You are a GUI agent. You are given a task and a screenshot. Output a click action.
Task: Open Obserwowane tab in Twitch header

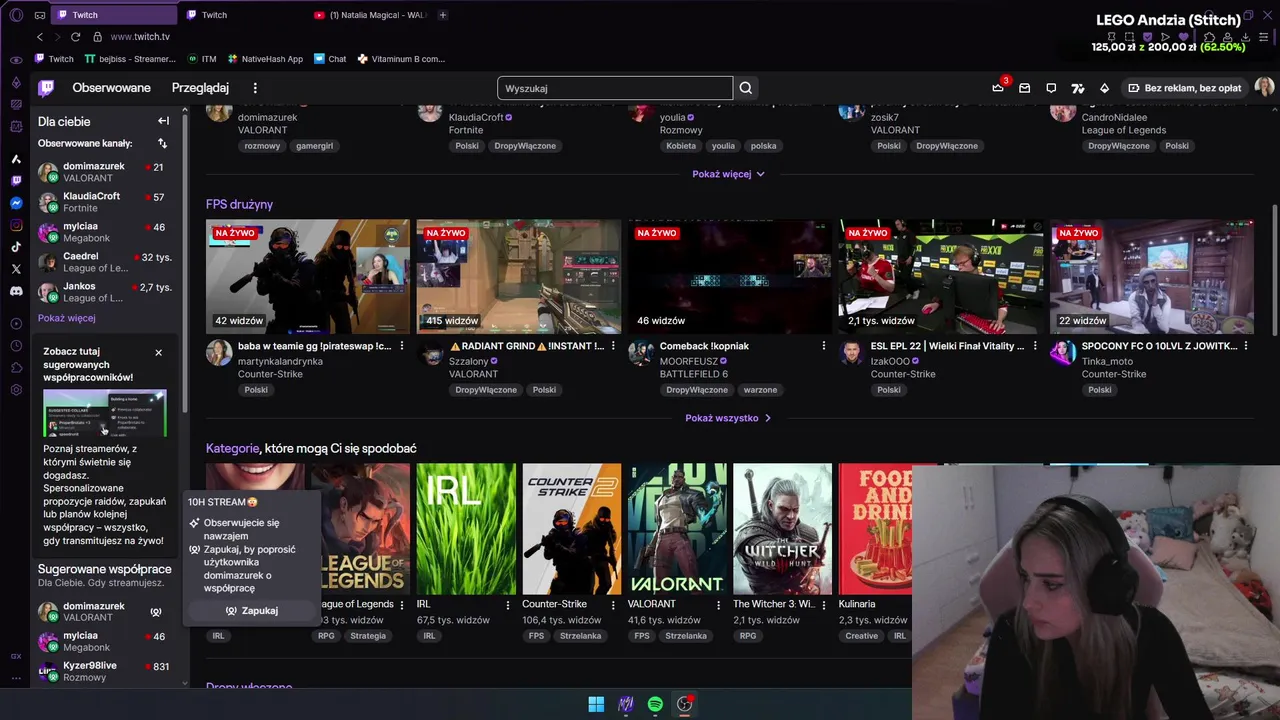click(112, 88)
